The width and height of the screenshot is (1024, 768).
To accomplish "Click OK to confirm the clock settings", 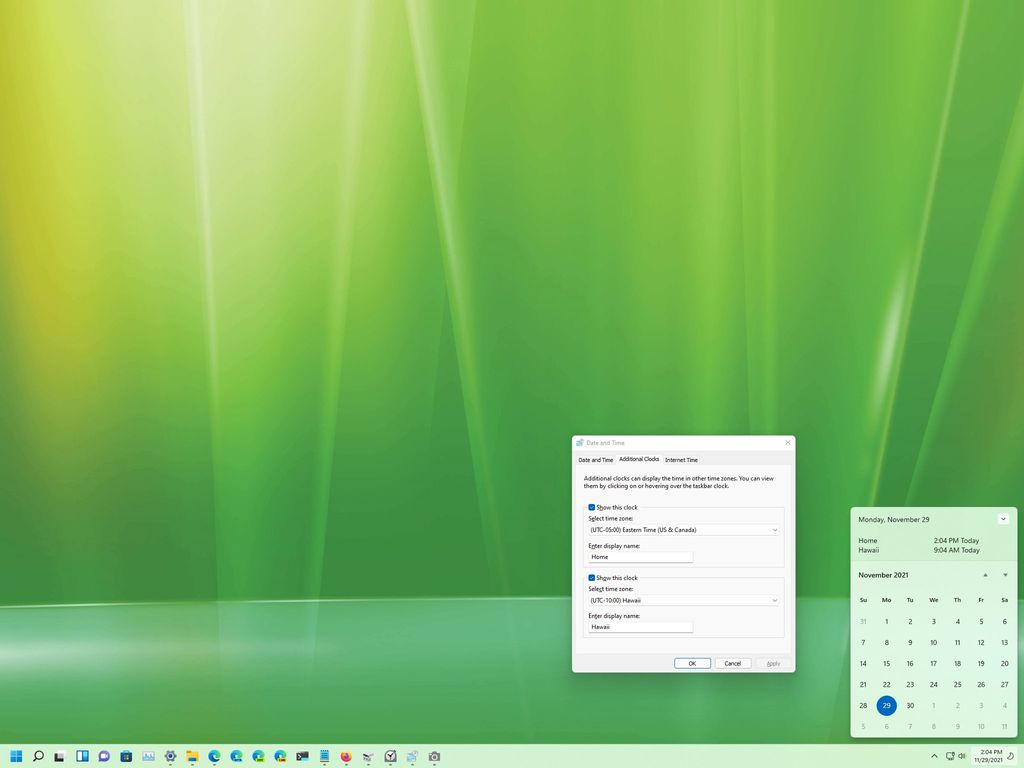I will pos(692,663).
